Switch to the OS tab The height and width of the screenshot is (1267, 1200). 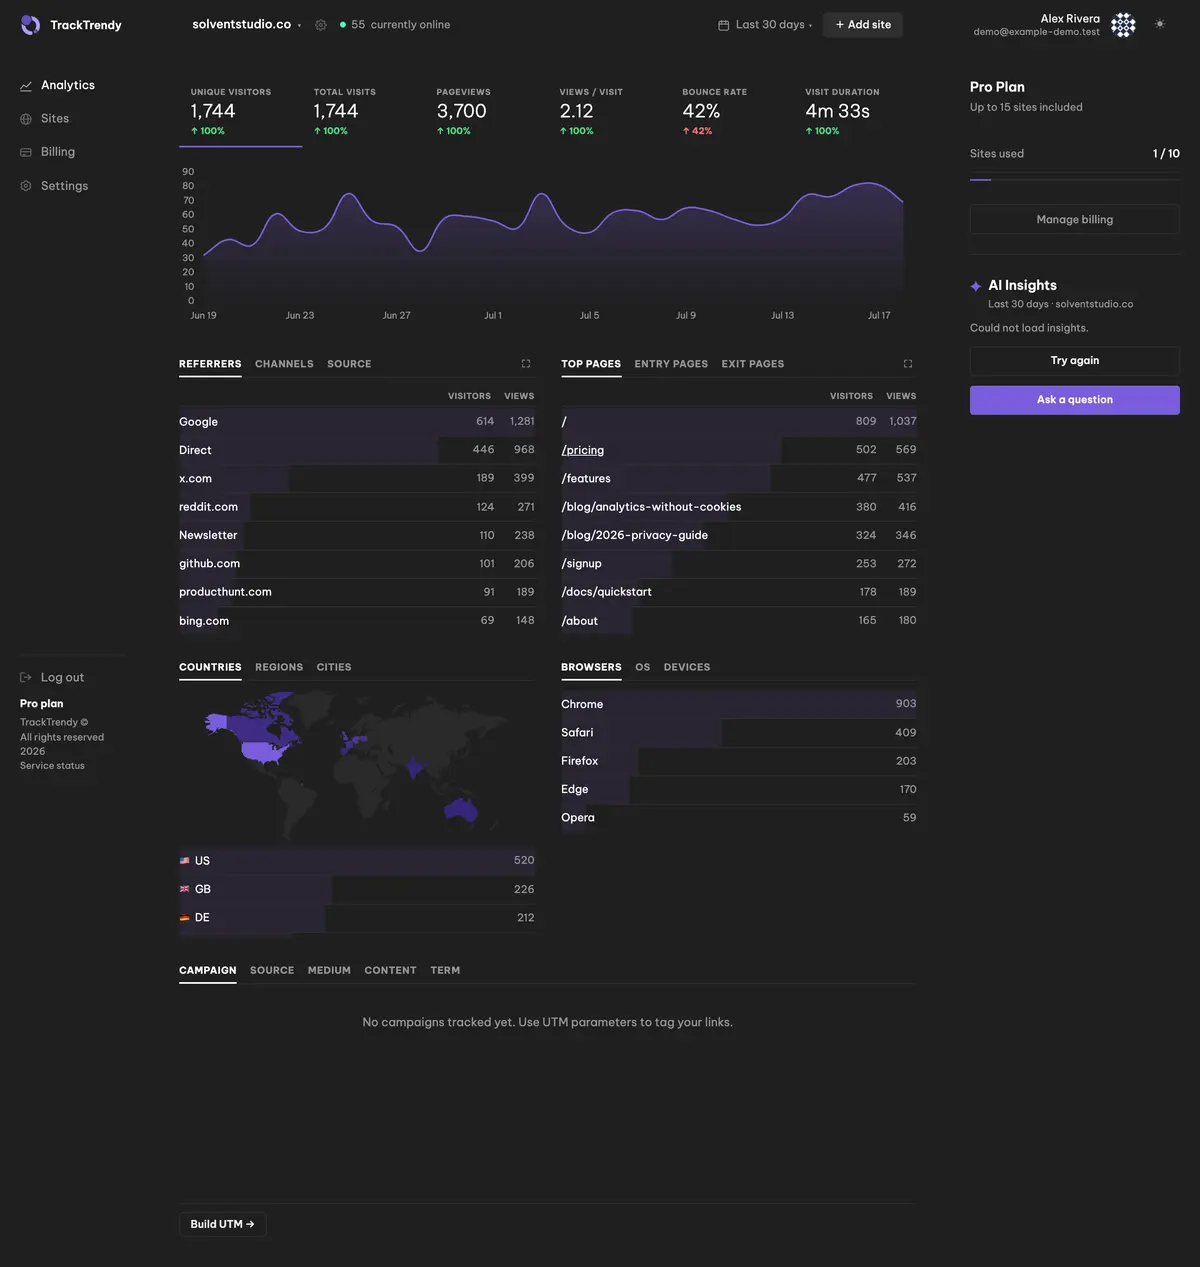643,667
